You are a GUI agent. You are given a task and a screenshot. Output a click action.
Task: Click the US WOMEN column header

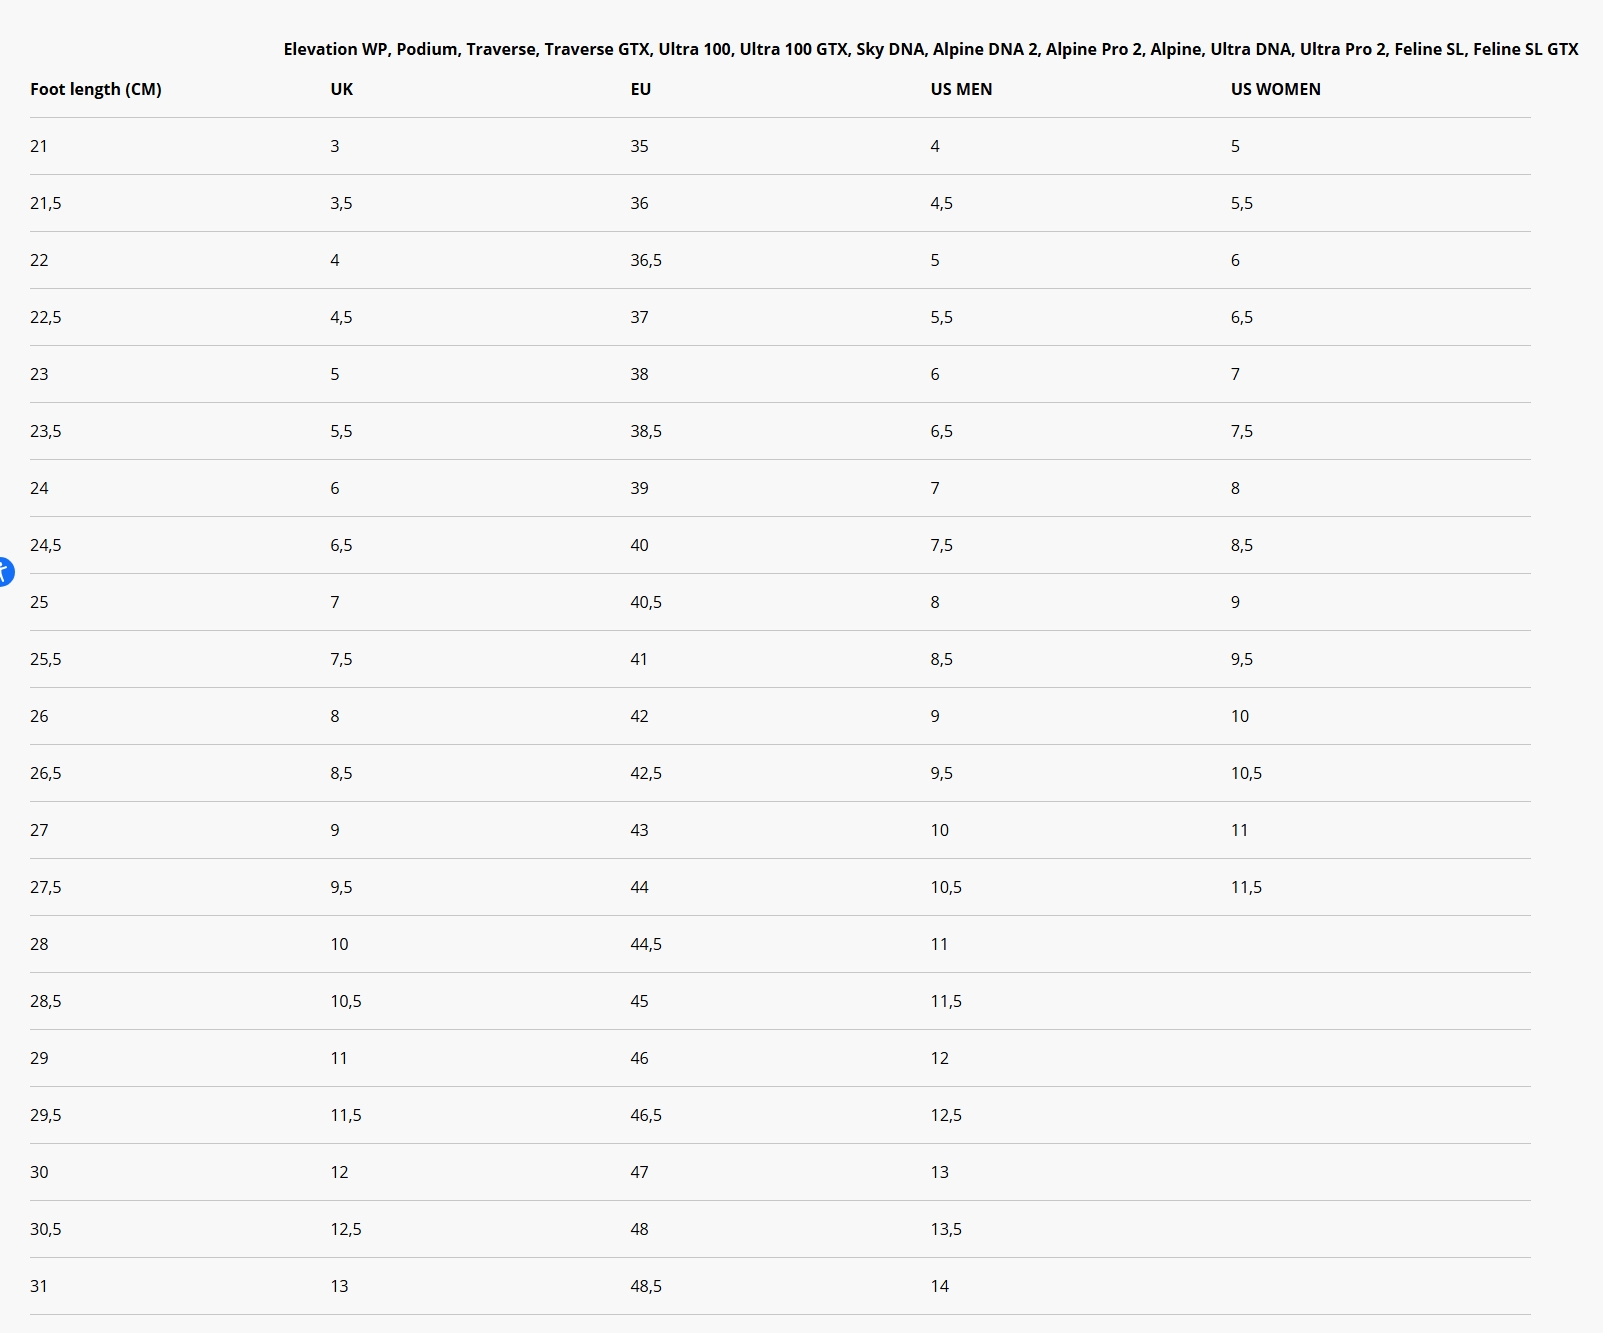[x=1275, y=89]
